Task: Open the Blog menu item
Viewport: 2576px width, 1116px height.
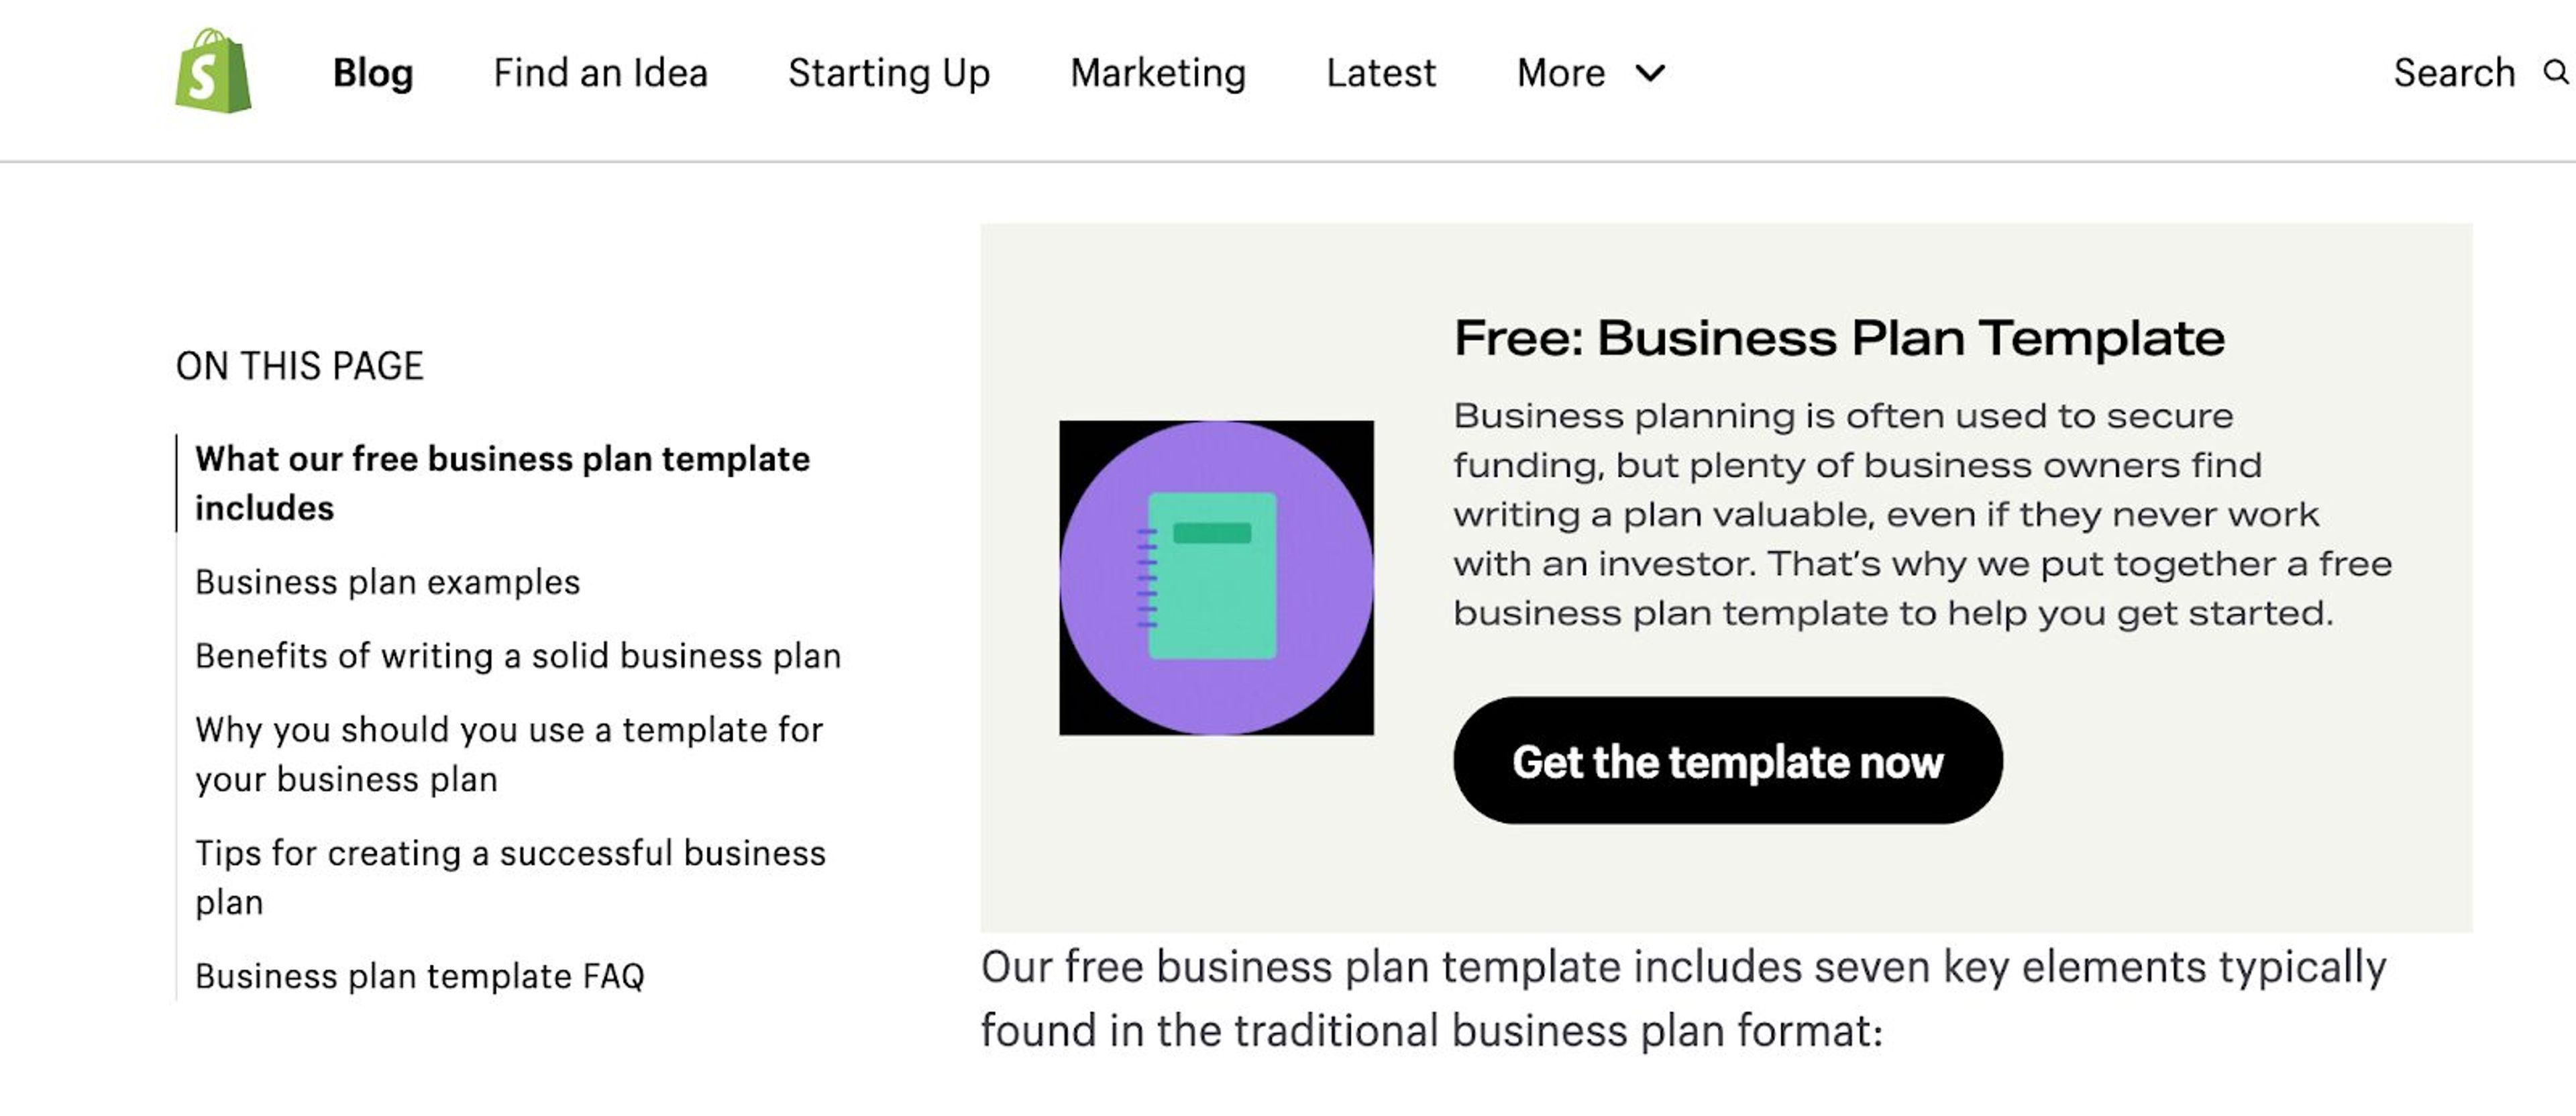Action: (x=371, y=73)
